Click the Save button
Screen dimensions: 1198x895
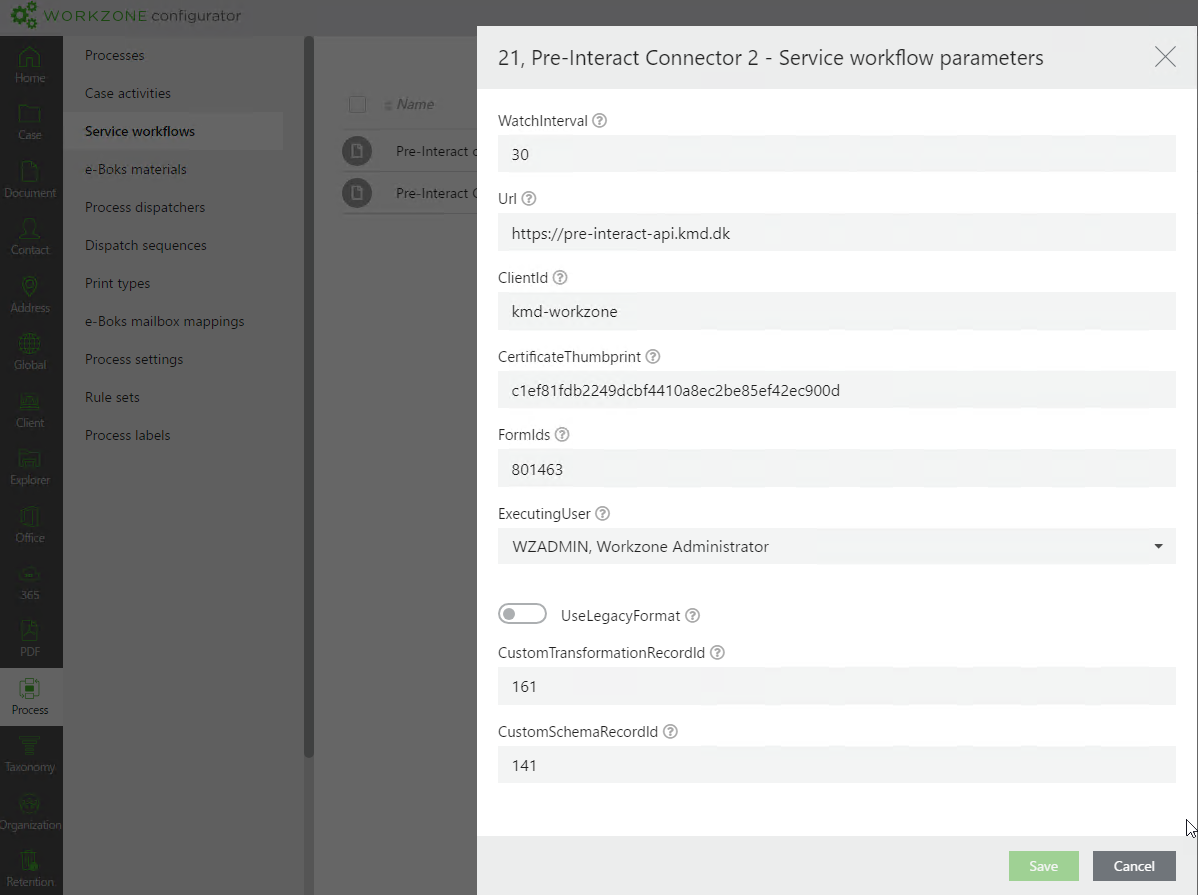pyautogui.click(x=1043, y=866)
